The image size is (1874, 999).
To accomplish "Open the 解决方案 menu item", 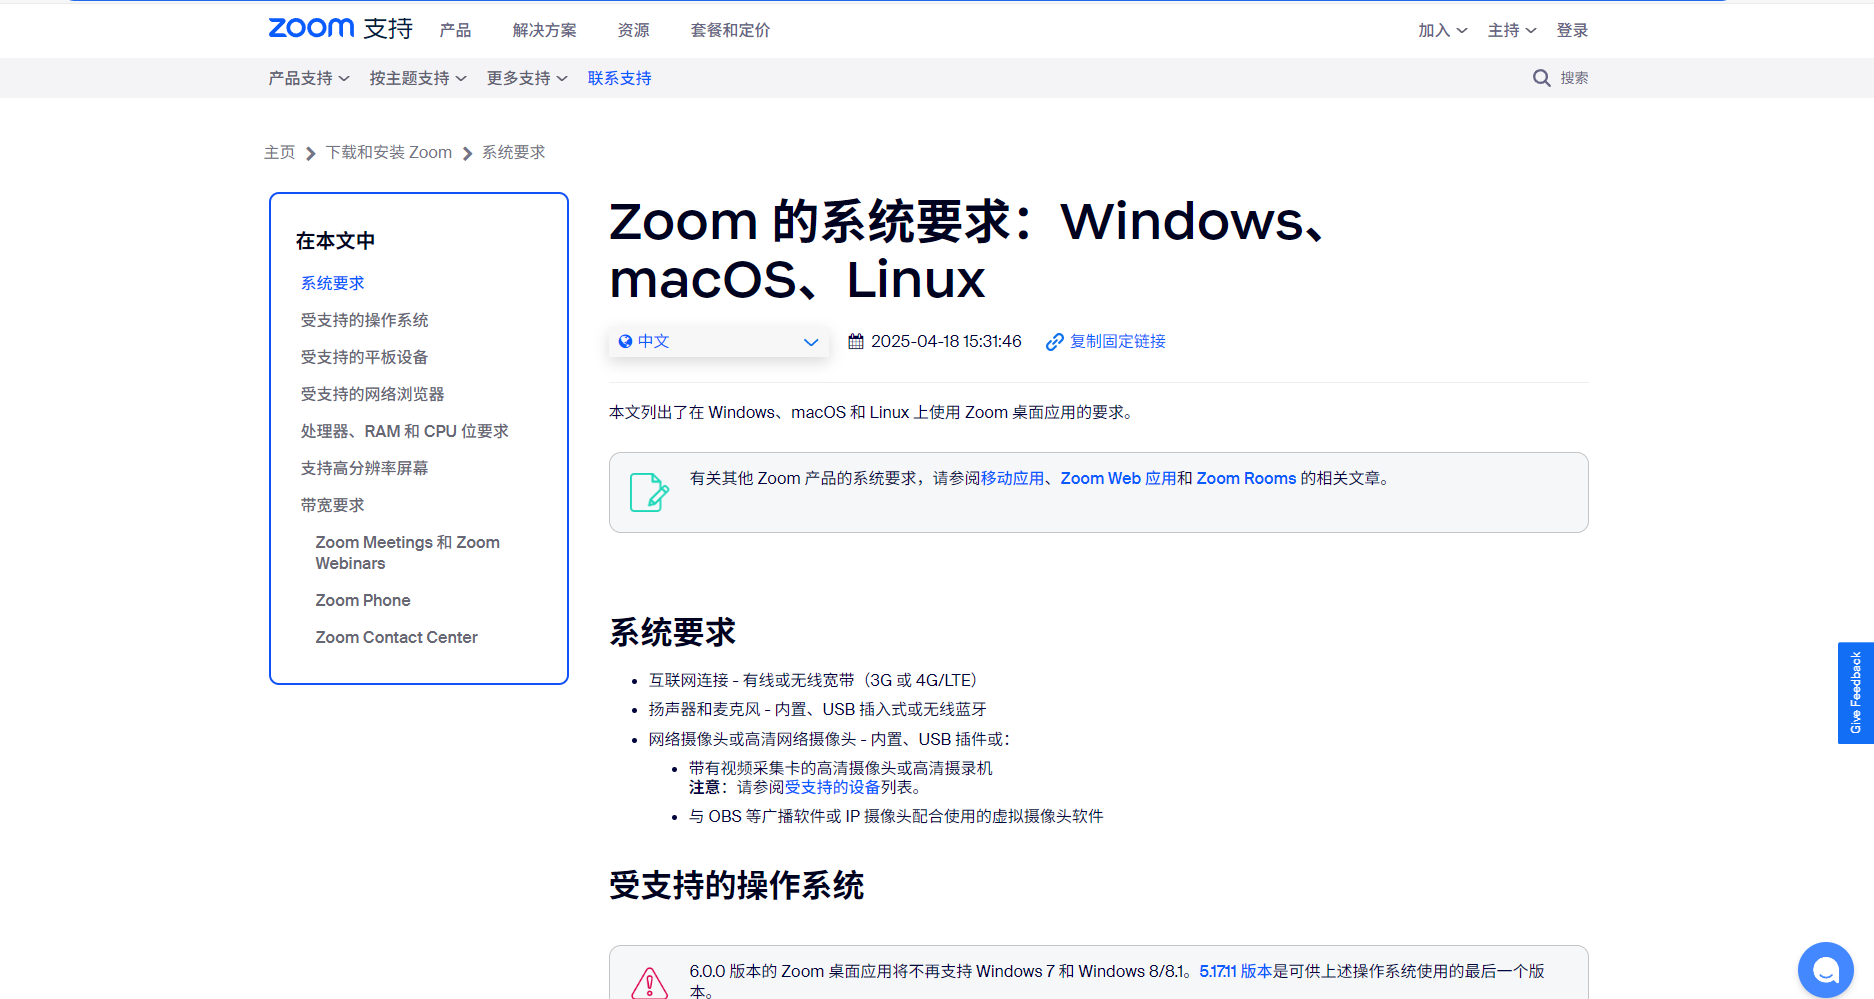I will (544, 30).
